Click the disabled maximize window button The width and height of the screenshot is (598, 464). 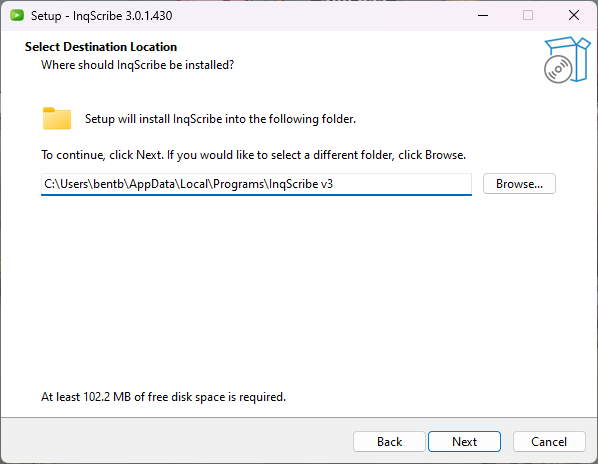(528, 16)
